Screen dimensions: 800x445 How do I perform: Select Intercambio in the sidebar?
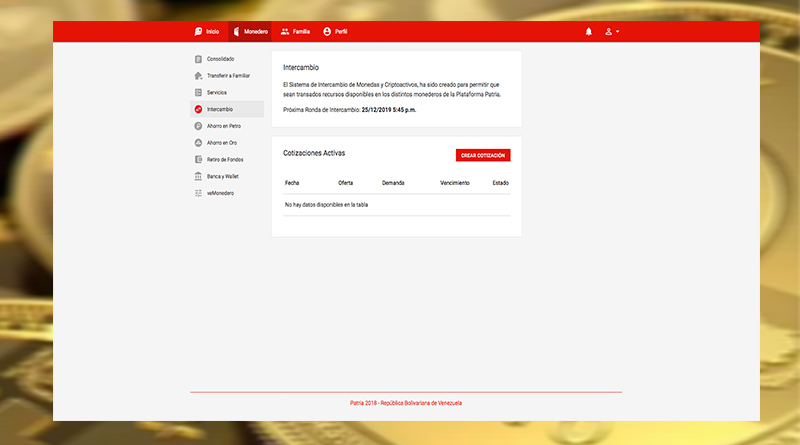click(227, 109)
